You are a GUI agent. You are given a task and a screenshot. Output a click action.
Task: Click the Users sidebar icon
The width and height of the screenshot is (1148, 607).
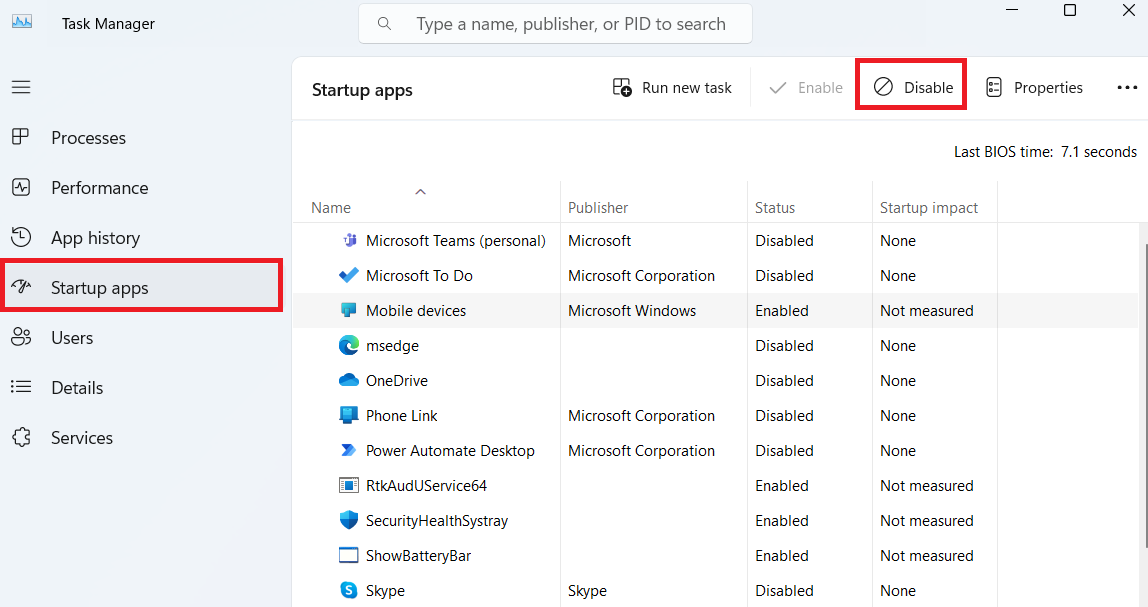[x=21, y=337]
